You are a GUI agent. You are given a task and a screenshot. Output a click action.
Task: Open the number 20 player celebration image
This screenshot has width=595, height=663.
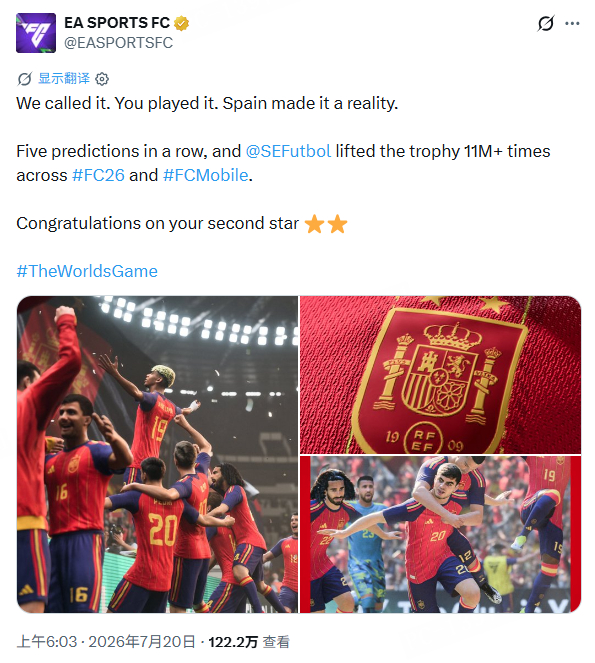pos(440,534)
